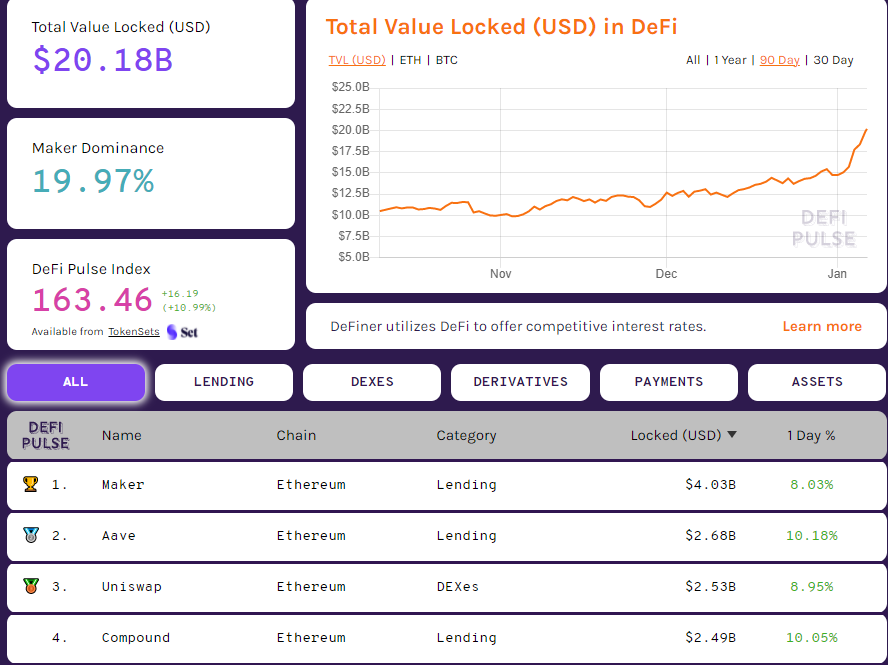Image resolution: width=888 pixels, height=665 pixels.
Task: Open the DEXES category tab
Action: click(x=372, y=382)
